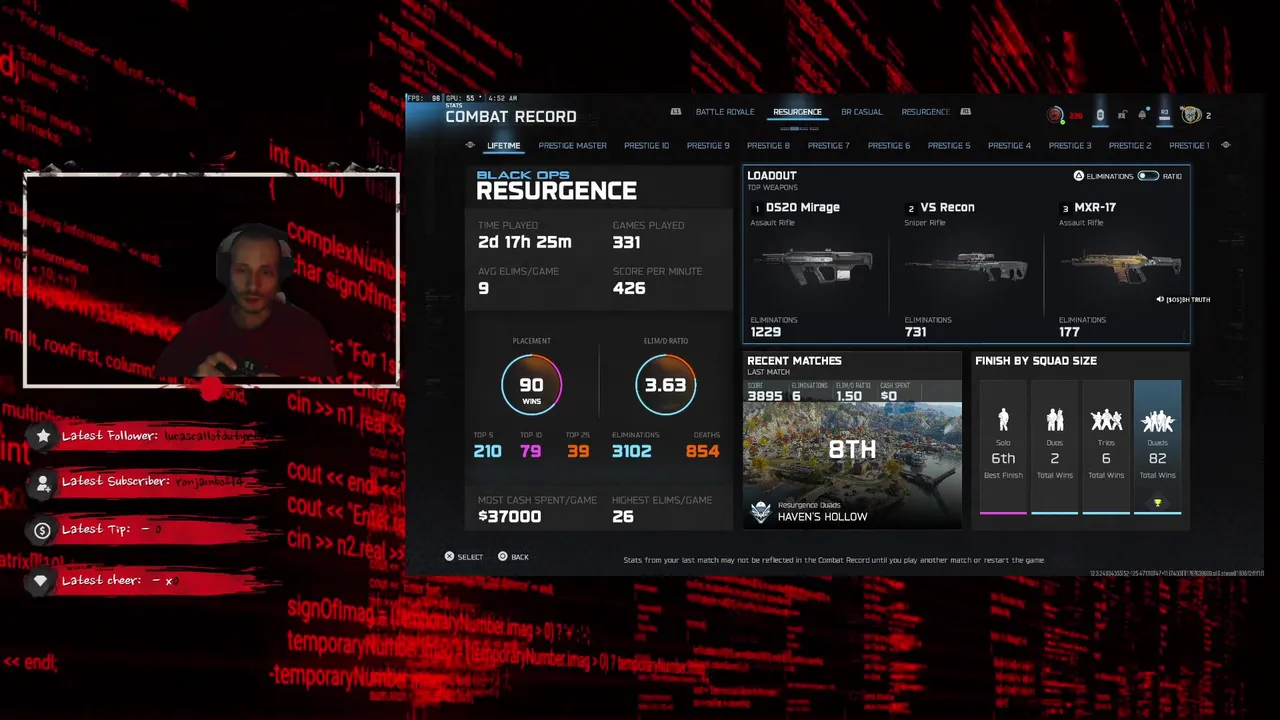Click the gem icon beside Latest cheer
This screenshot has height=720, width=1280.
point(41,581)
